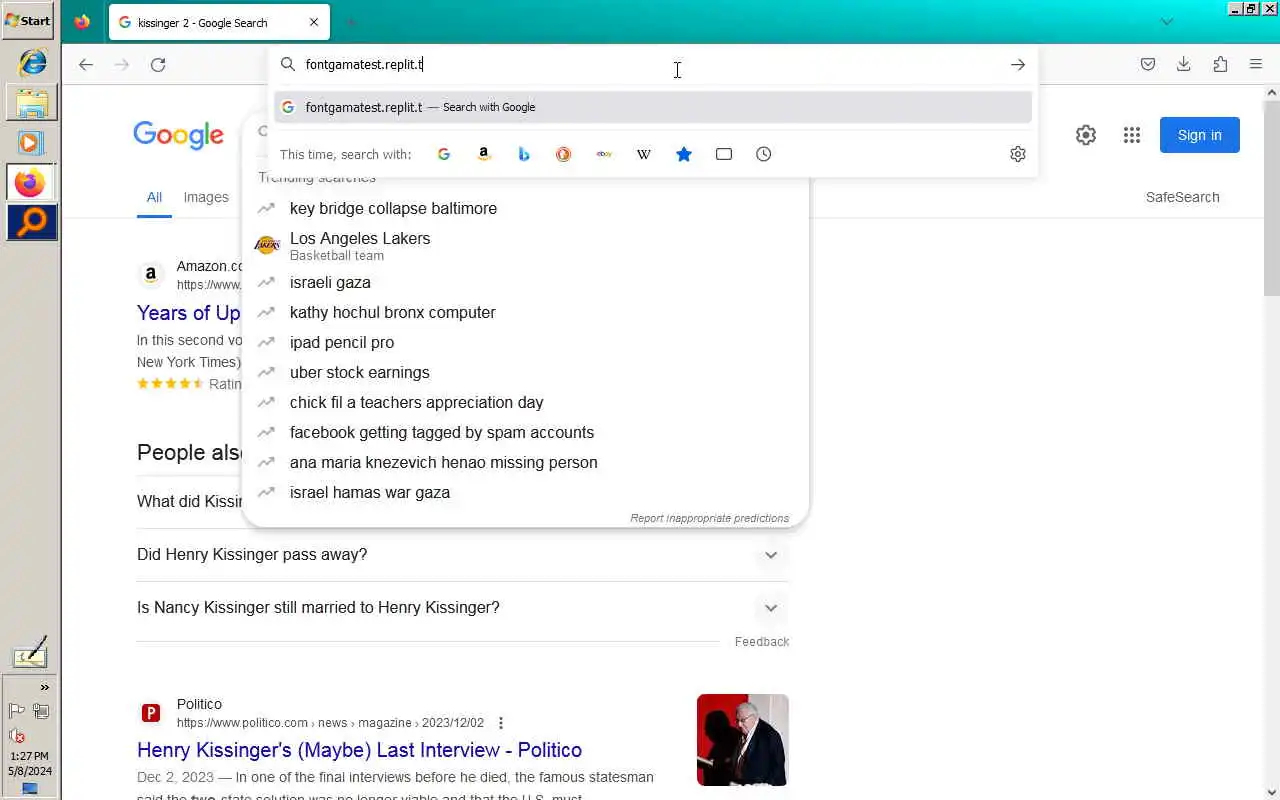Click Report inappropriate predictions
Viewport: 1280px width, 800px height.
tap(709, 518)
